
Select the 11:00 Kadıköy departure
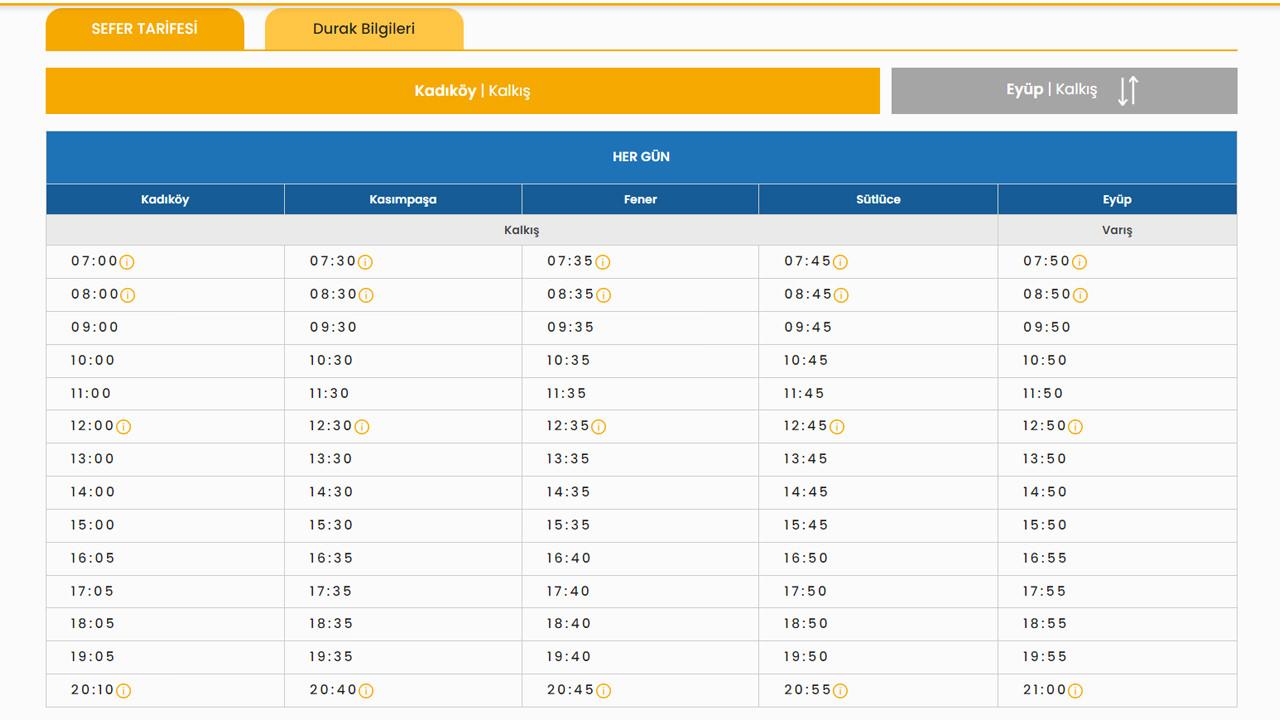tap(91, 393)
